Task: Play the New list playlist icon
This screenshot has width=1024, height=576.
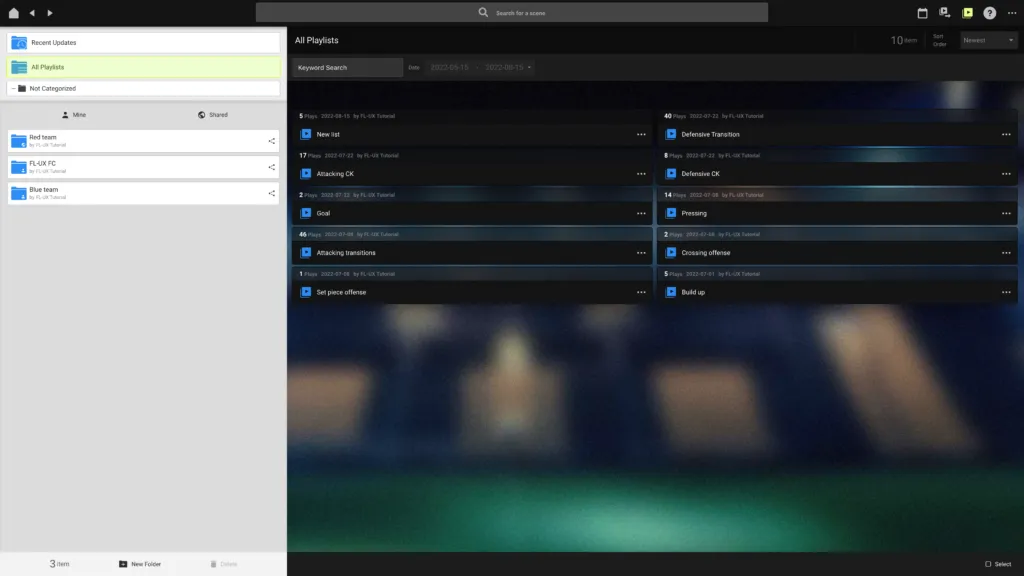Action: click(306, 135)
